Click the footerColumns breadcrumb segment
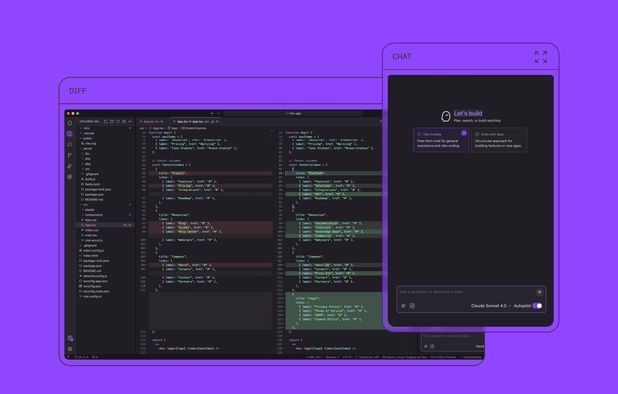The width and height of the screenshot is (618, 394). 194,128
